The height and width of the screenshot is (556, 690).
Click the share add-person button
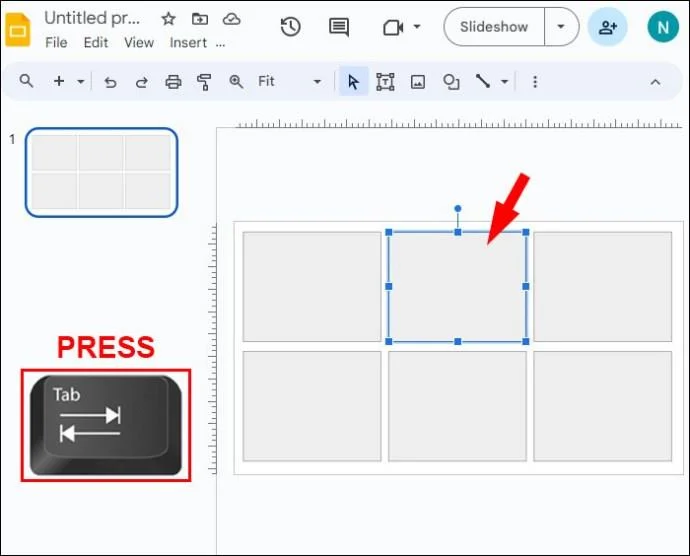coord(608,27)
